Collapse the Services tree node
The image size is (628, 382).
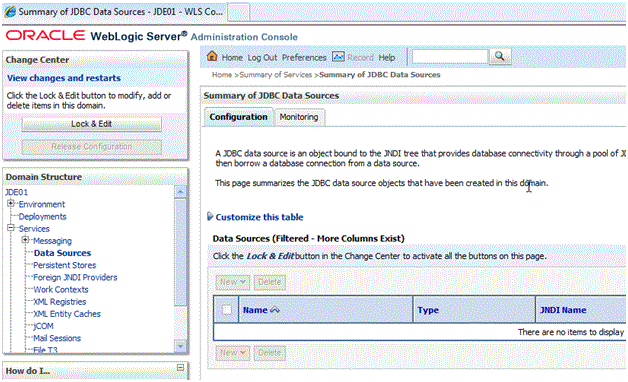click(11, 228)
